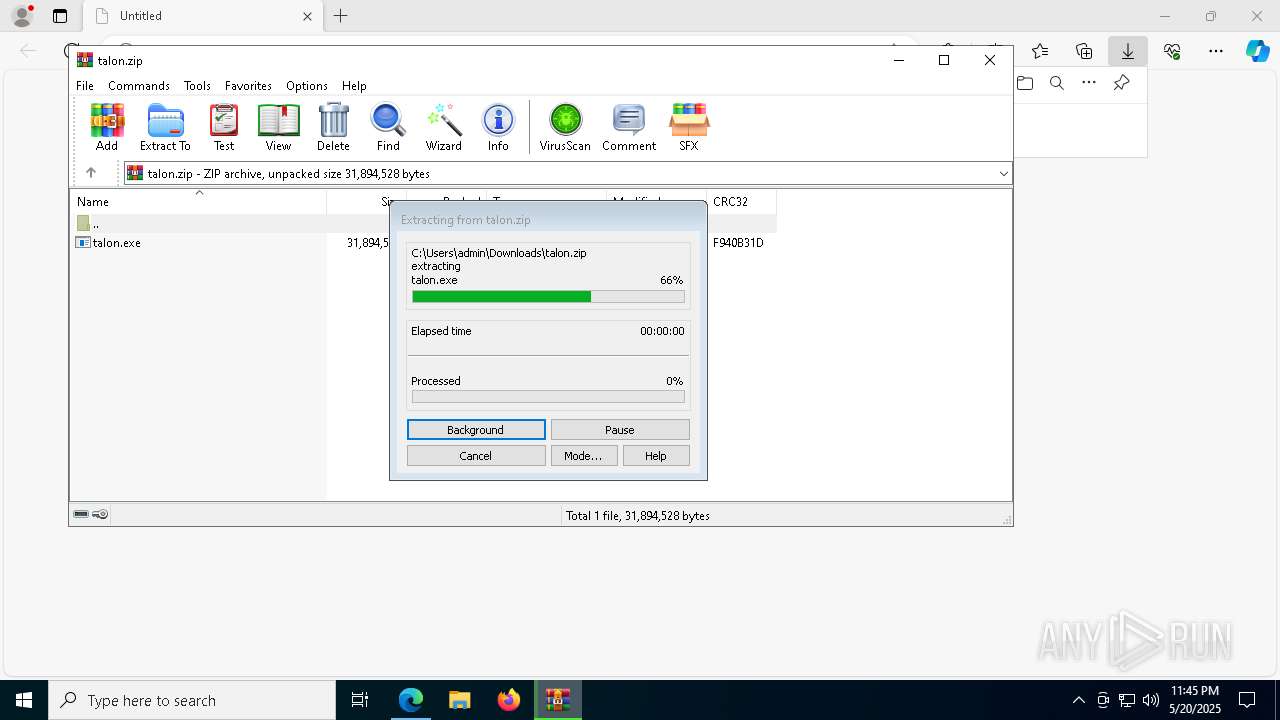Launch the Wizard tool
Viewport: 1280px width, 720px height.
(444, 127)
